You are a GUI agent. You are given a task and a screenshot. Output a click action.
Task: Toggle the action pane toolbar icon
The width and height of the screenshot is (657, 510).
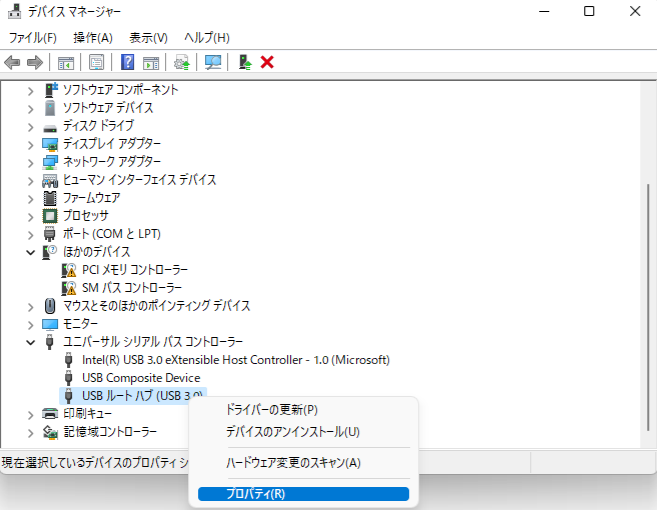tap(151, 63)
